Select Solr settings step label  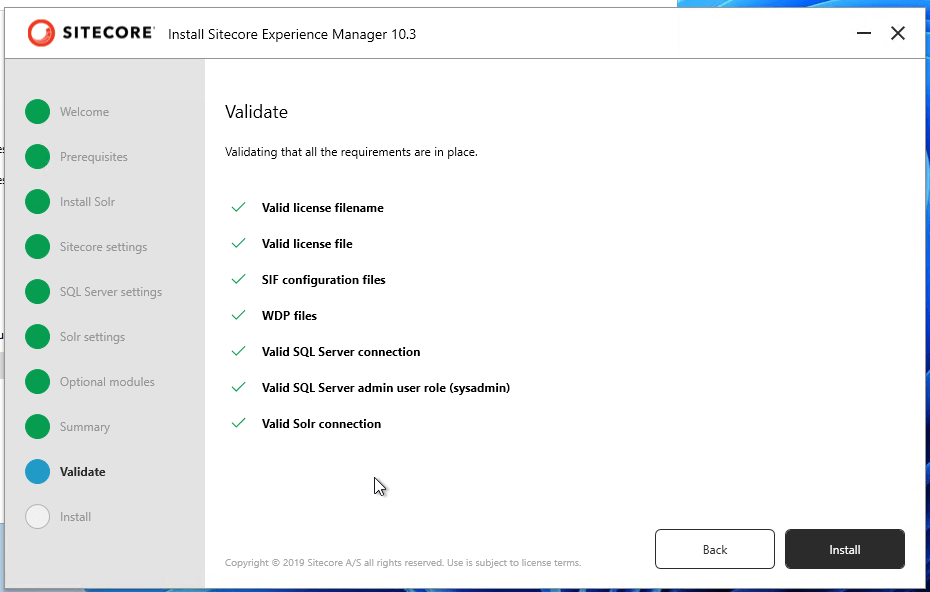tap(92, 337)
